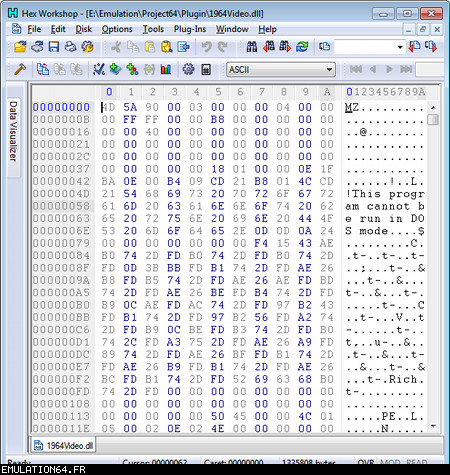Click the vertical scrollbar thumb
450x475 pixels.
click(x=433, y=119)
